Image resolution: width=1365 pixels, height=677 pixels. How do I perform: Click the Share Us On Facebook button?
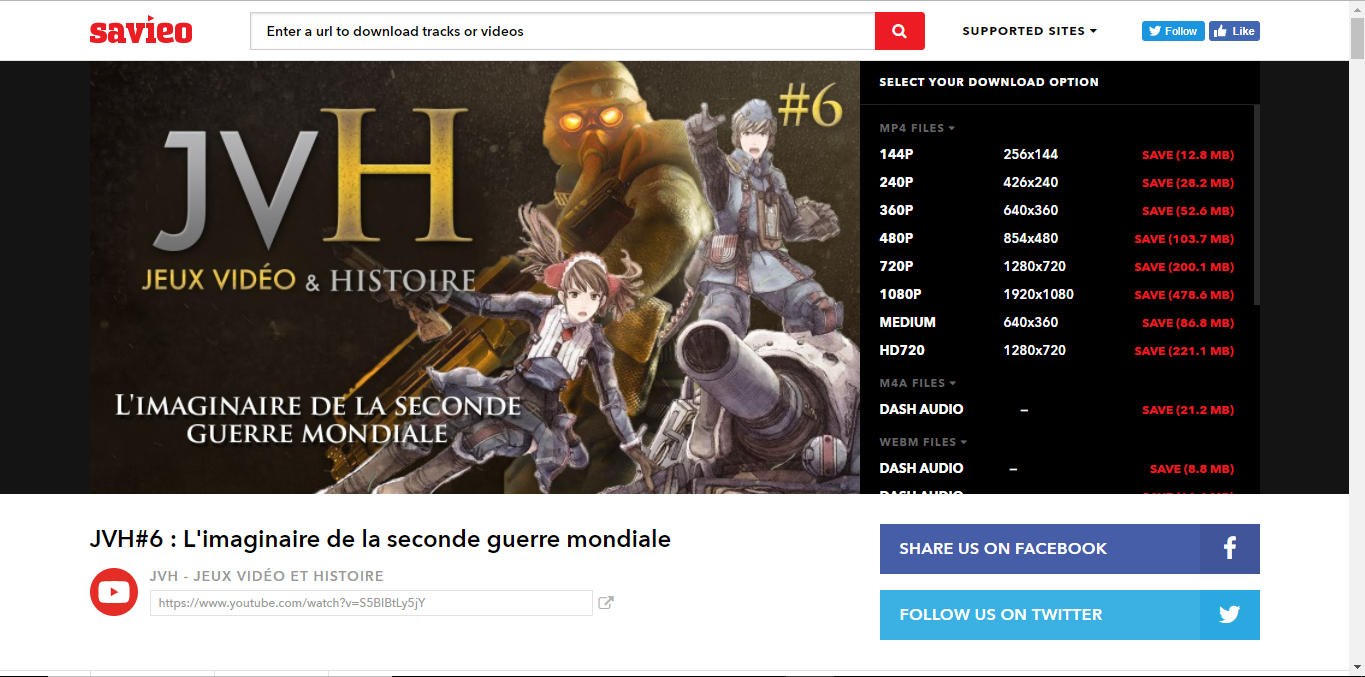(1070, 549)
